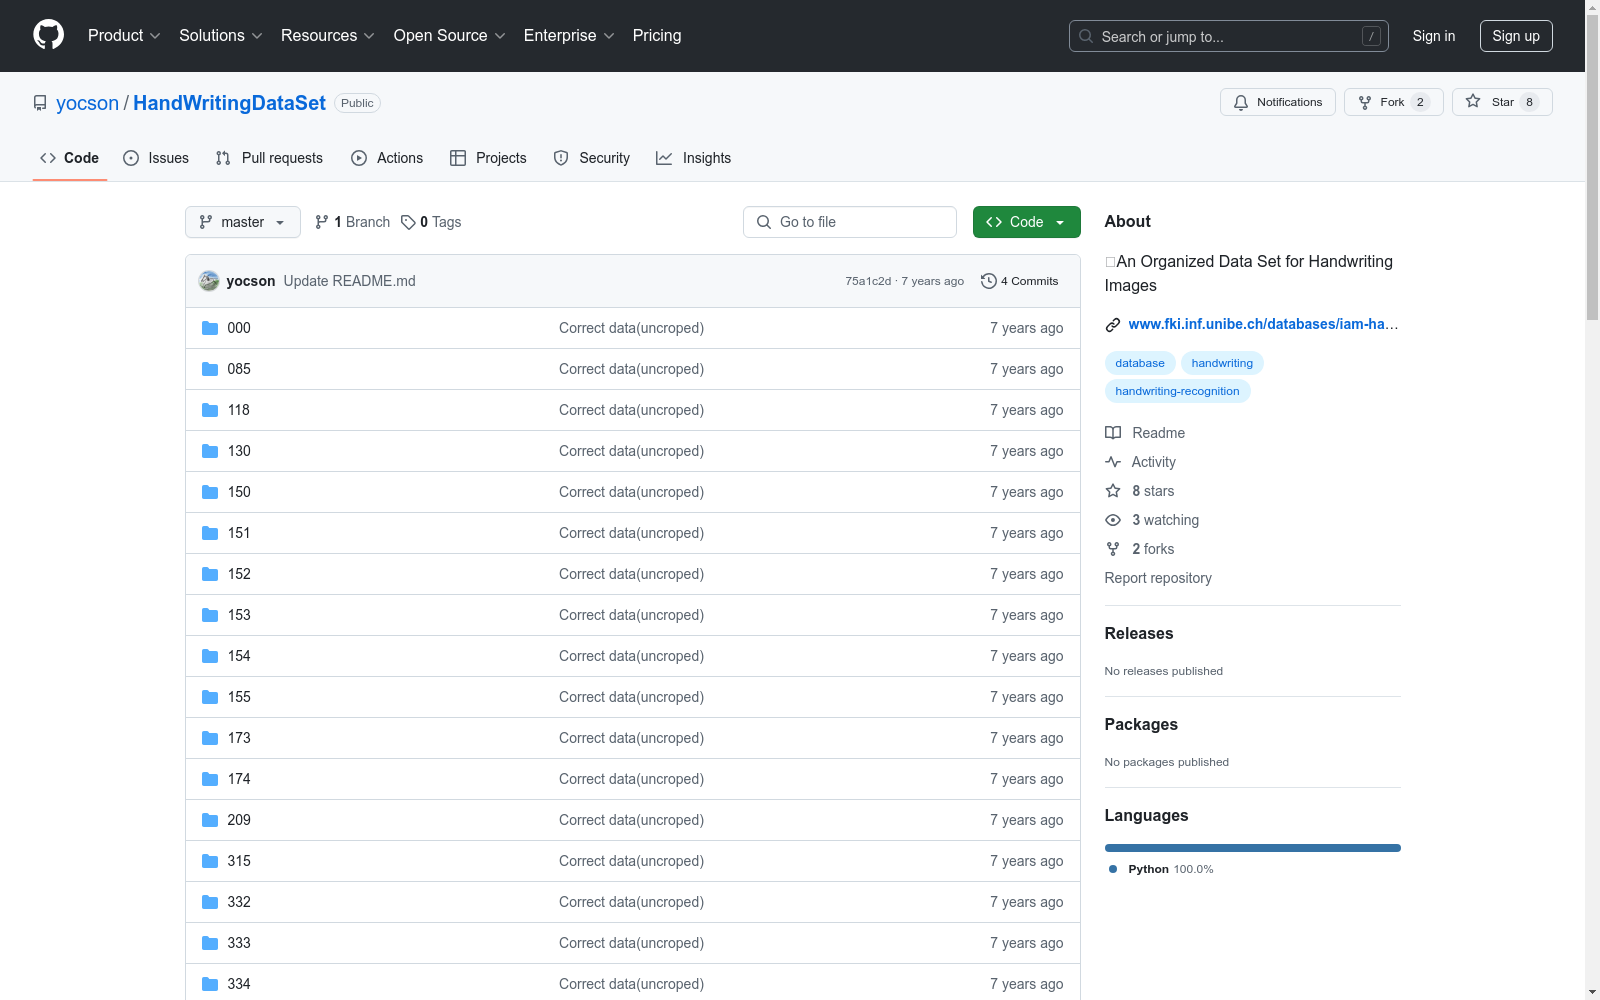
Task: Click the commit history clock icon
Action: click(x=989, y=281)
